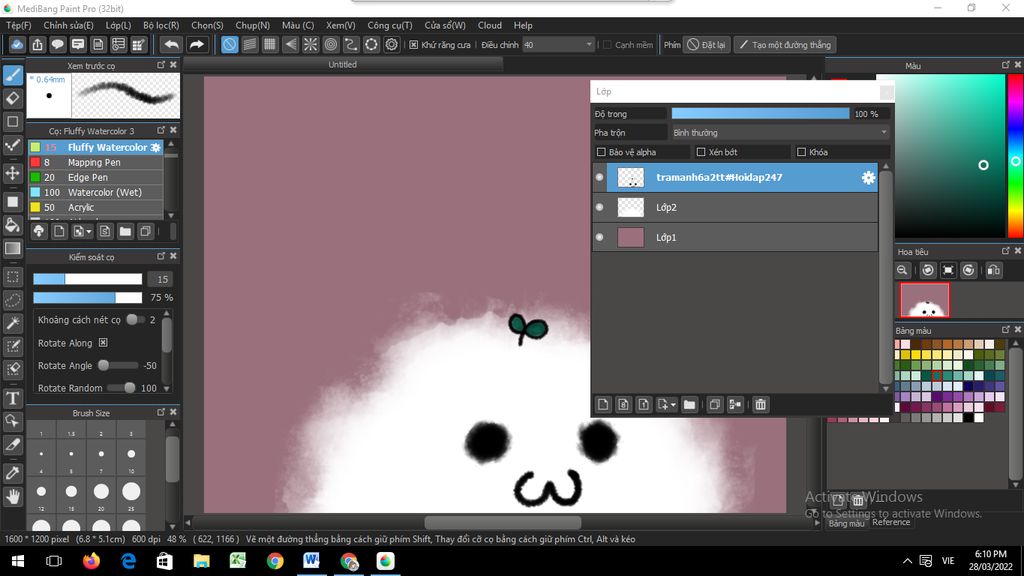Click Kiểm soát cọ settings down arrow
This screenshot has width=1024, height=576.
[x=167, y=389]
